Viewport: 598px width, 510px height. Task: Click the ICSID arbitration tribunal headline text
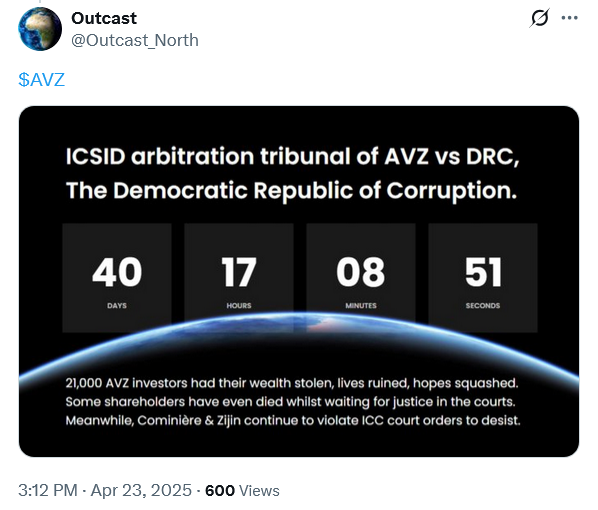(x=293, y=156)
